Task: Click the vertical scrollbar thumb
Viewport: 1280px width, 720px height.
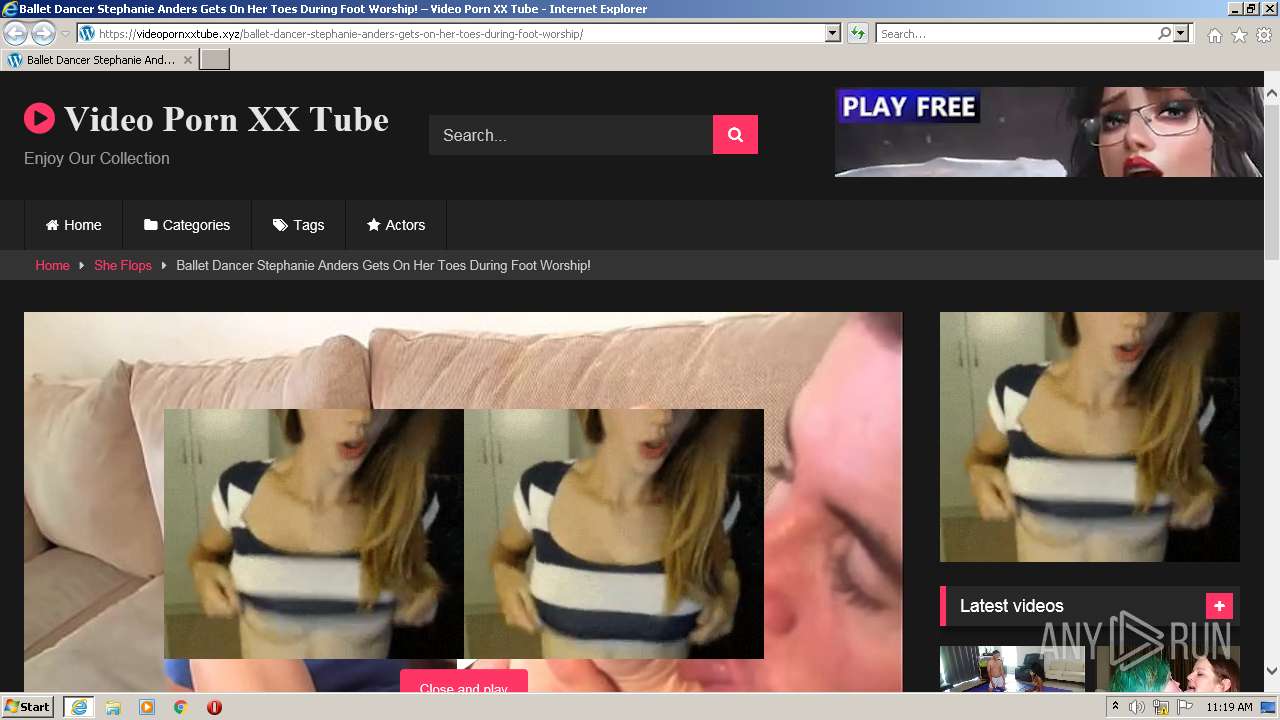Action: 1271,180
